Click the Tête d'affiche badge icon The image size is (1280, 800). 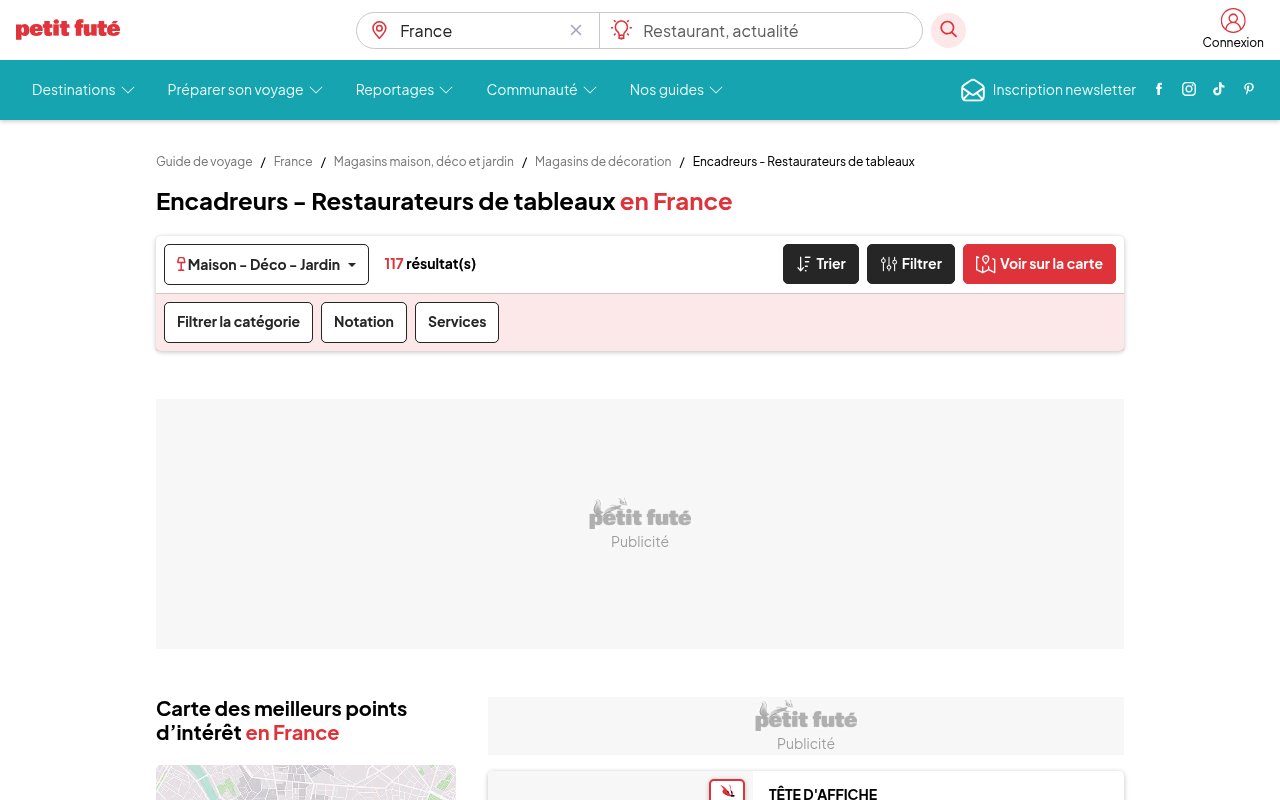click(727, 789)
